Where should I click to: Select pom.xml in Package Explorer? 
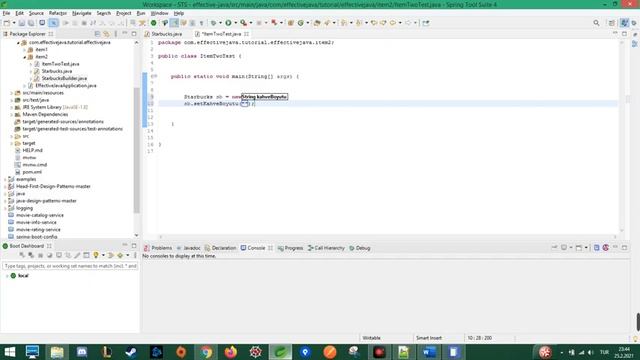click(32, 172)
